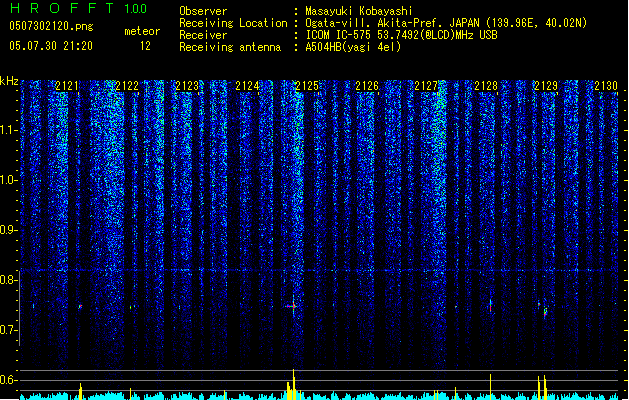Click the 0.6 kHz axis tick label
Screen dimensions: 629x400
pos(9,380)
